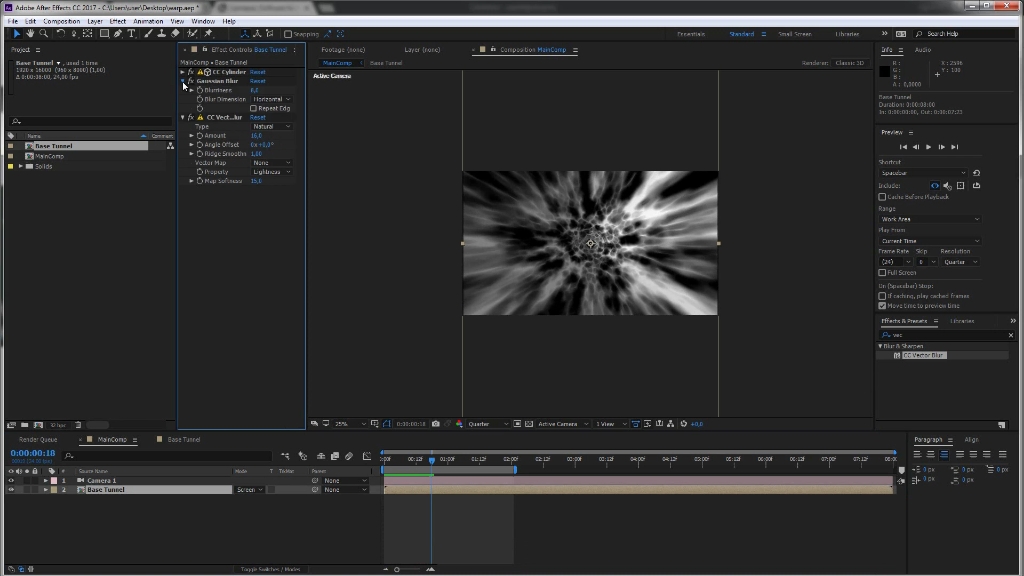Enable Snapping in the toolbar
Screen dimensions: 1024x576
(x=290, y=33)
